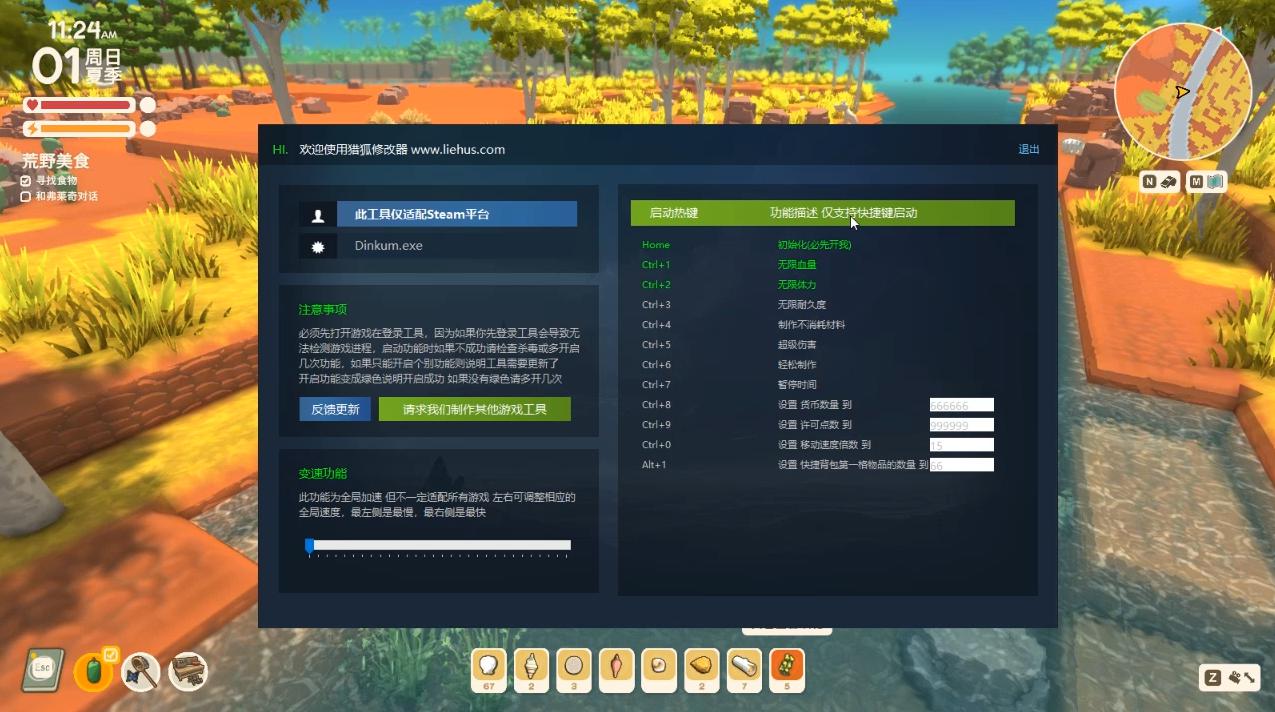
Task: Click the 变速功能 heading
Action: (323, 474)
